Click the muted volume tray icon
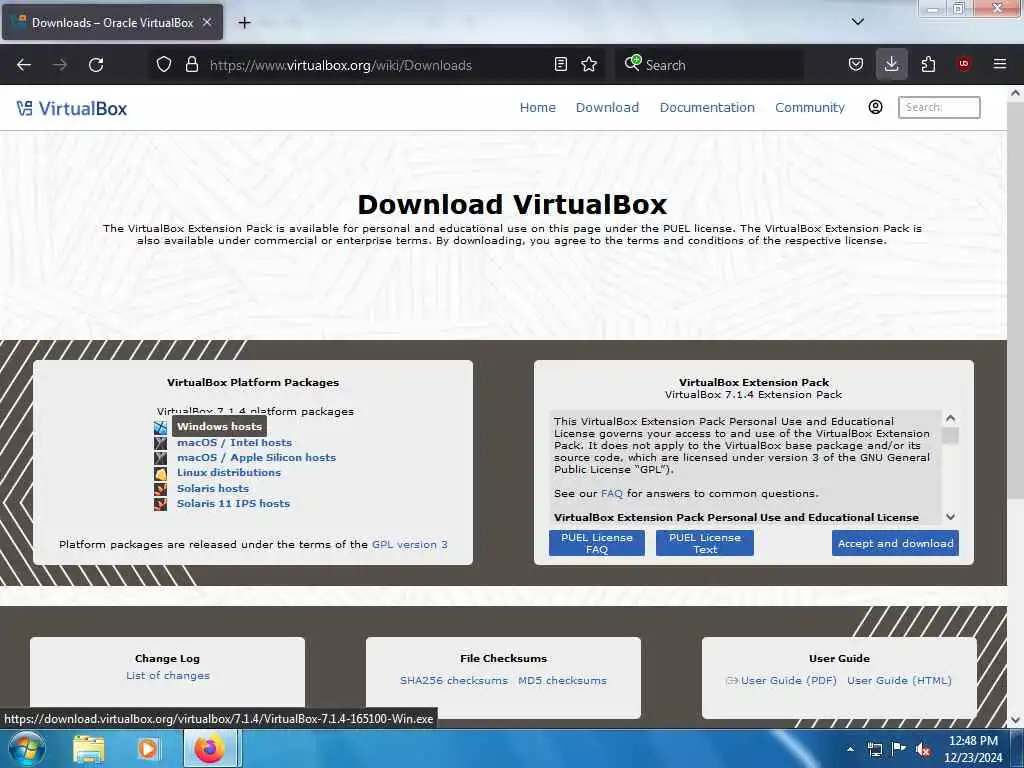 [x=923, y=749]
